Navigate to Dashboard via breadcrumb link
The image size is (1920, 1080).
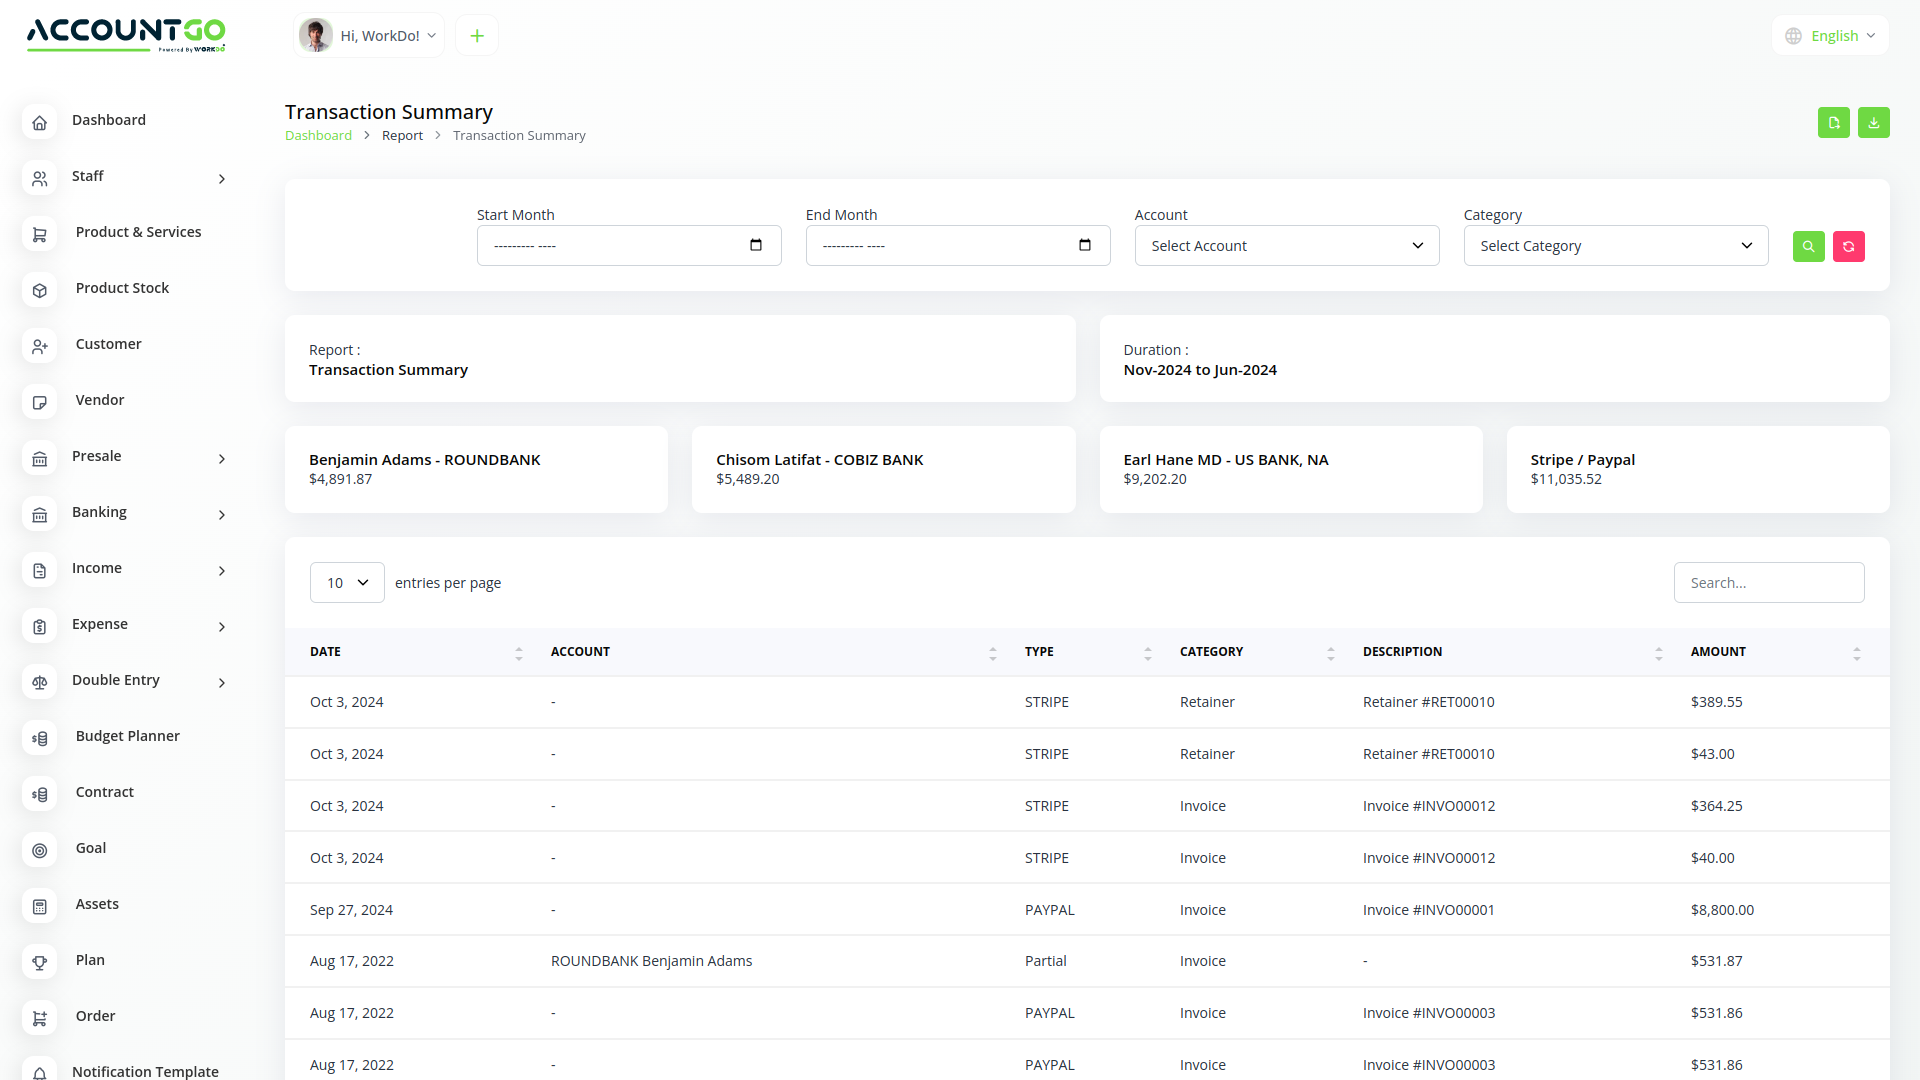coord(318,135)
